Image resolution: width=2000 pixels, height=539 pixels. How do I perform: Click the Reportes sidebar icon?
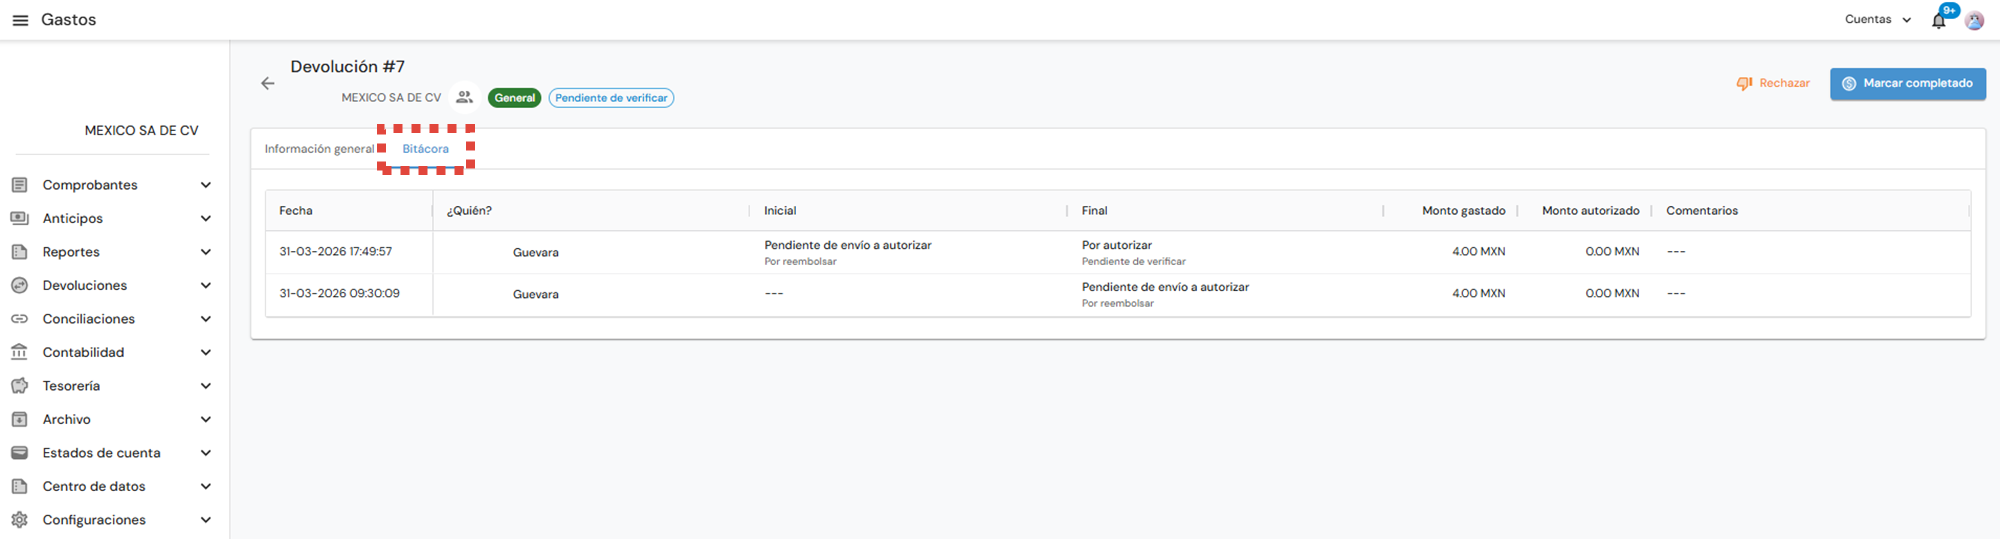[19, 252]
